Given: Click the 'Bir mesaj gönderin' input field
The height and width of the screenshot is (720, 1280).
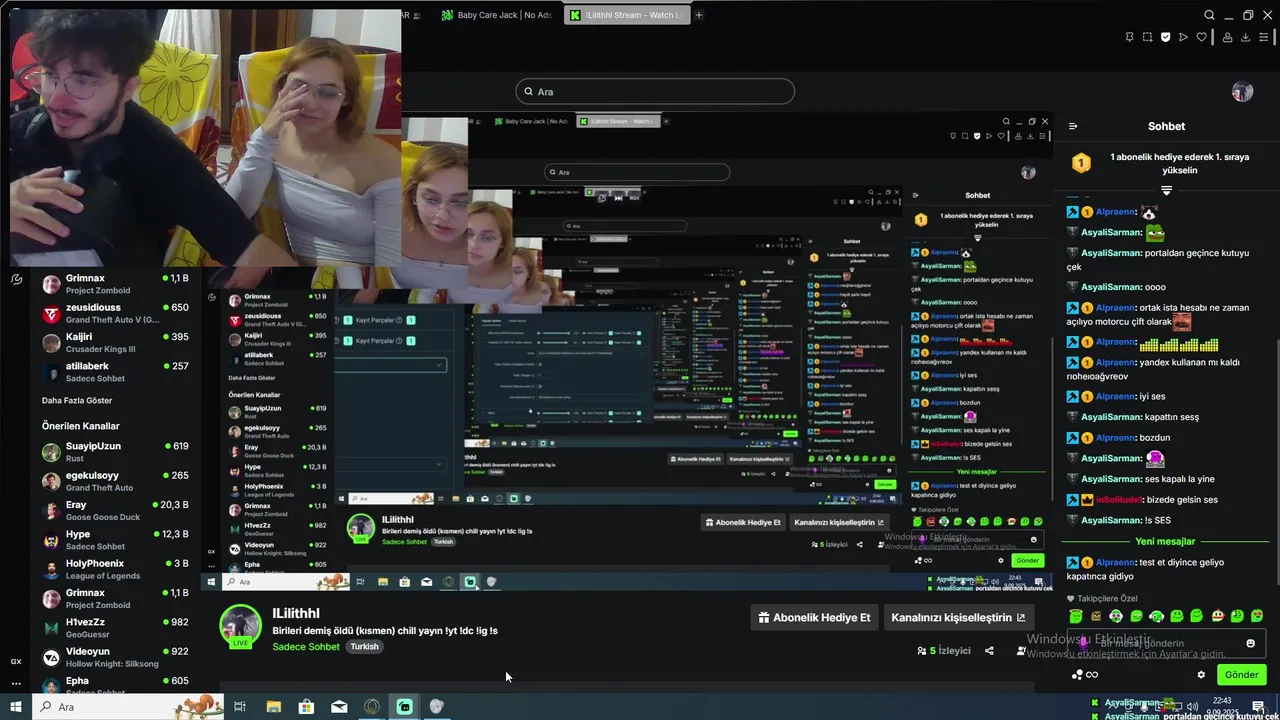Looking at the screenshot, I should point(1165,643).
